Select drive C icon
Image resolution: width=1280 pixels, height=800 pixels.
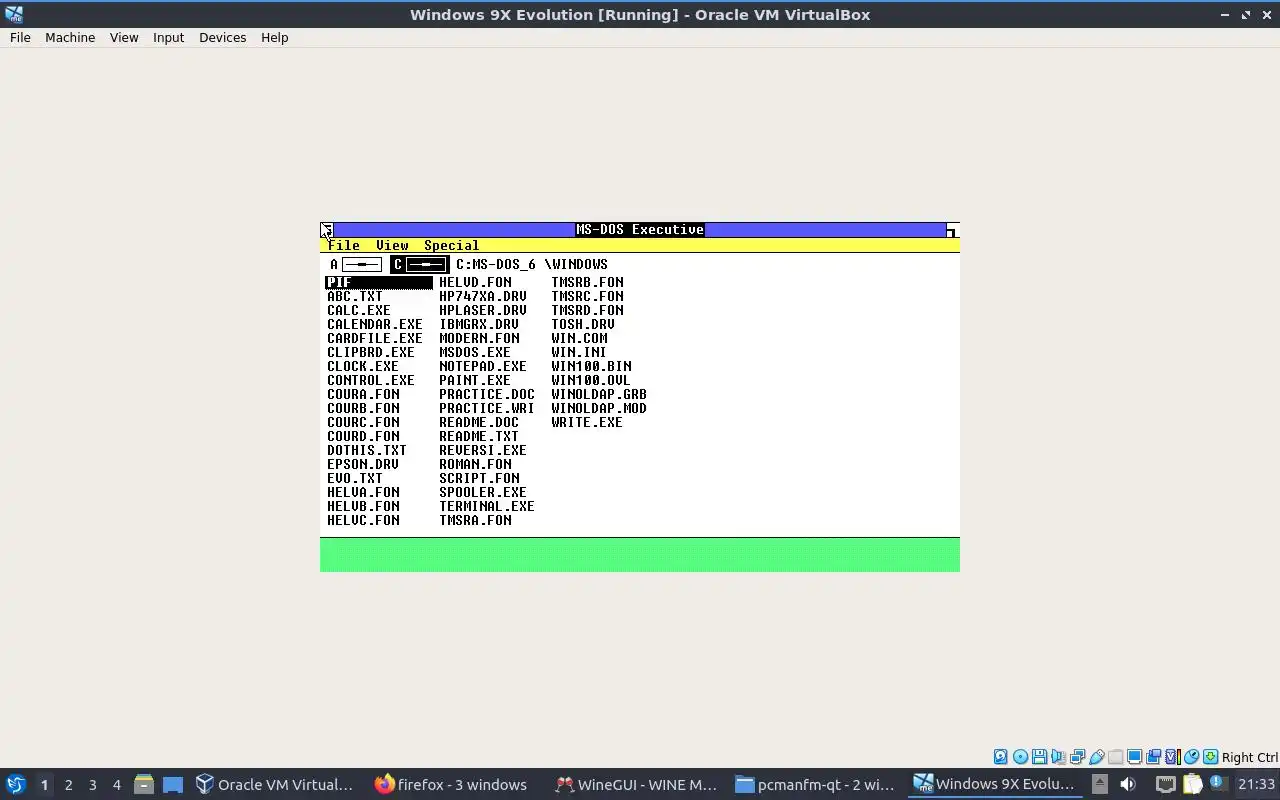(x=419, y=264)
